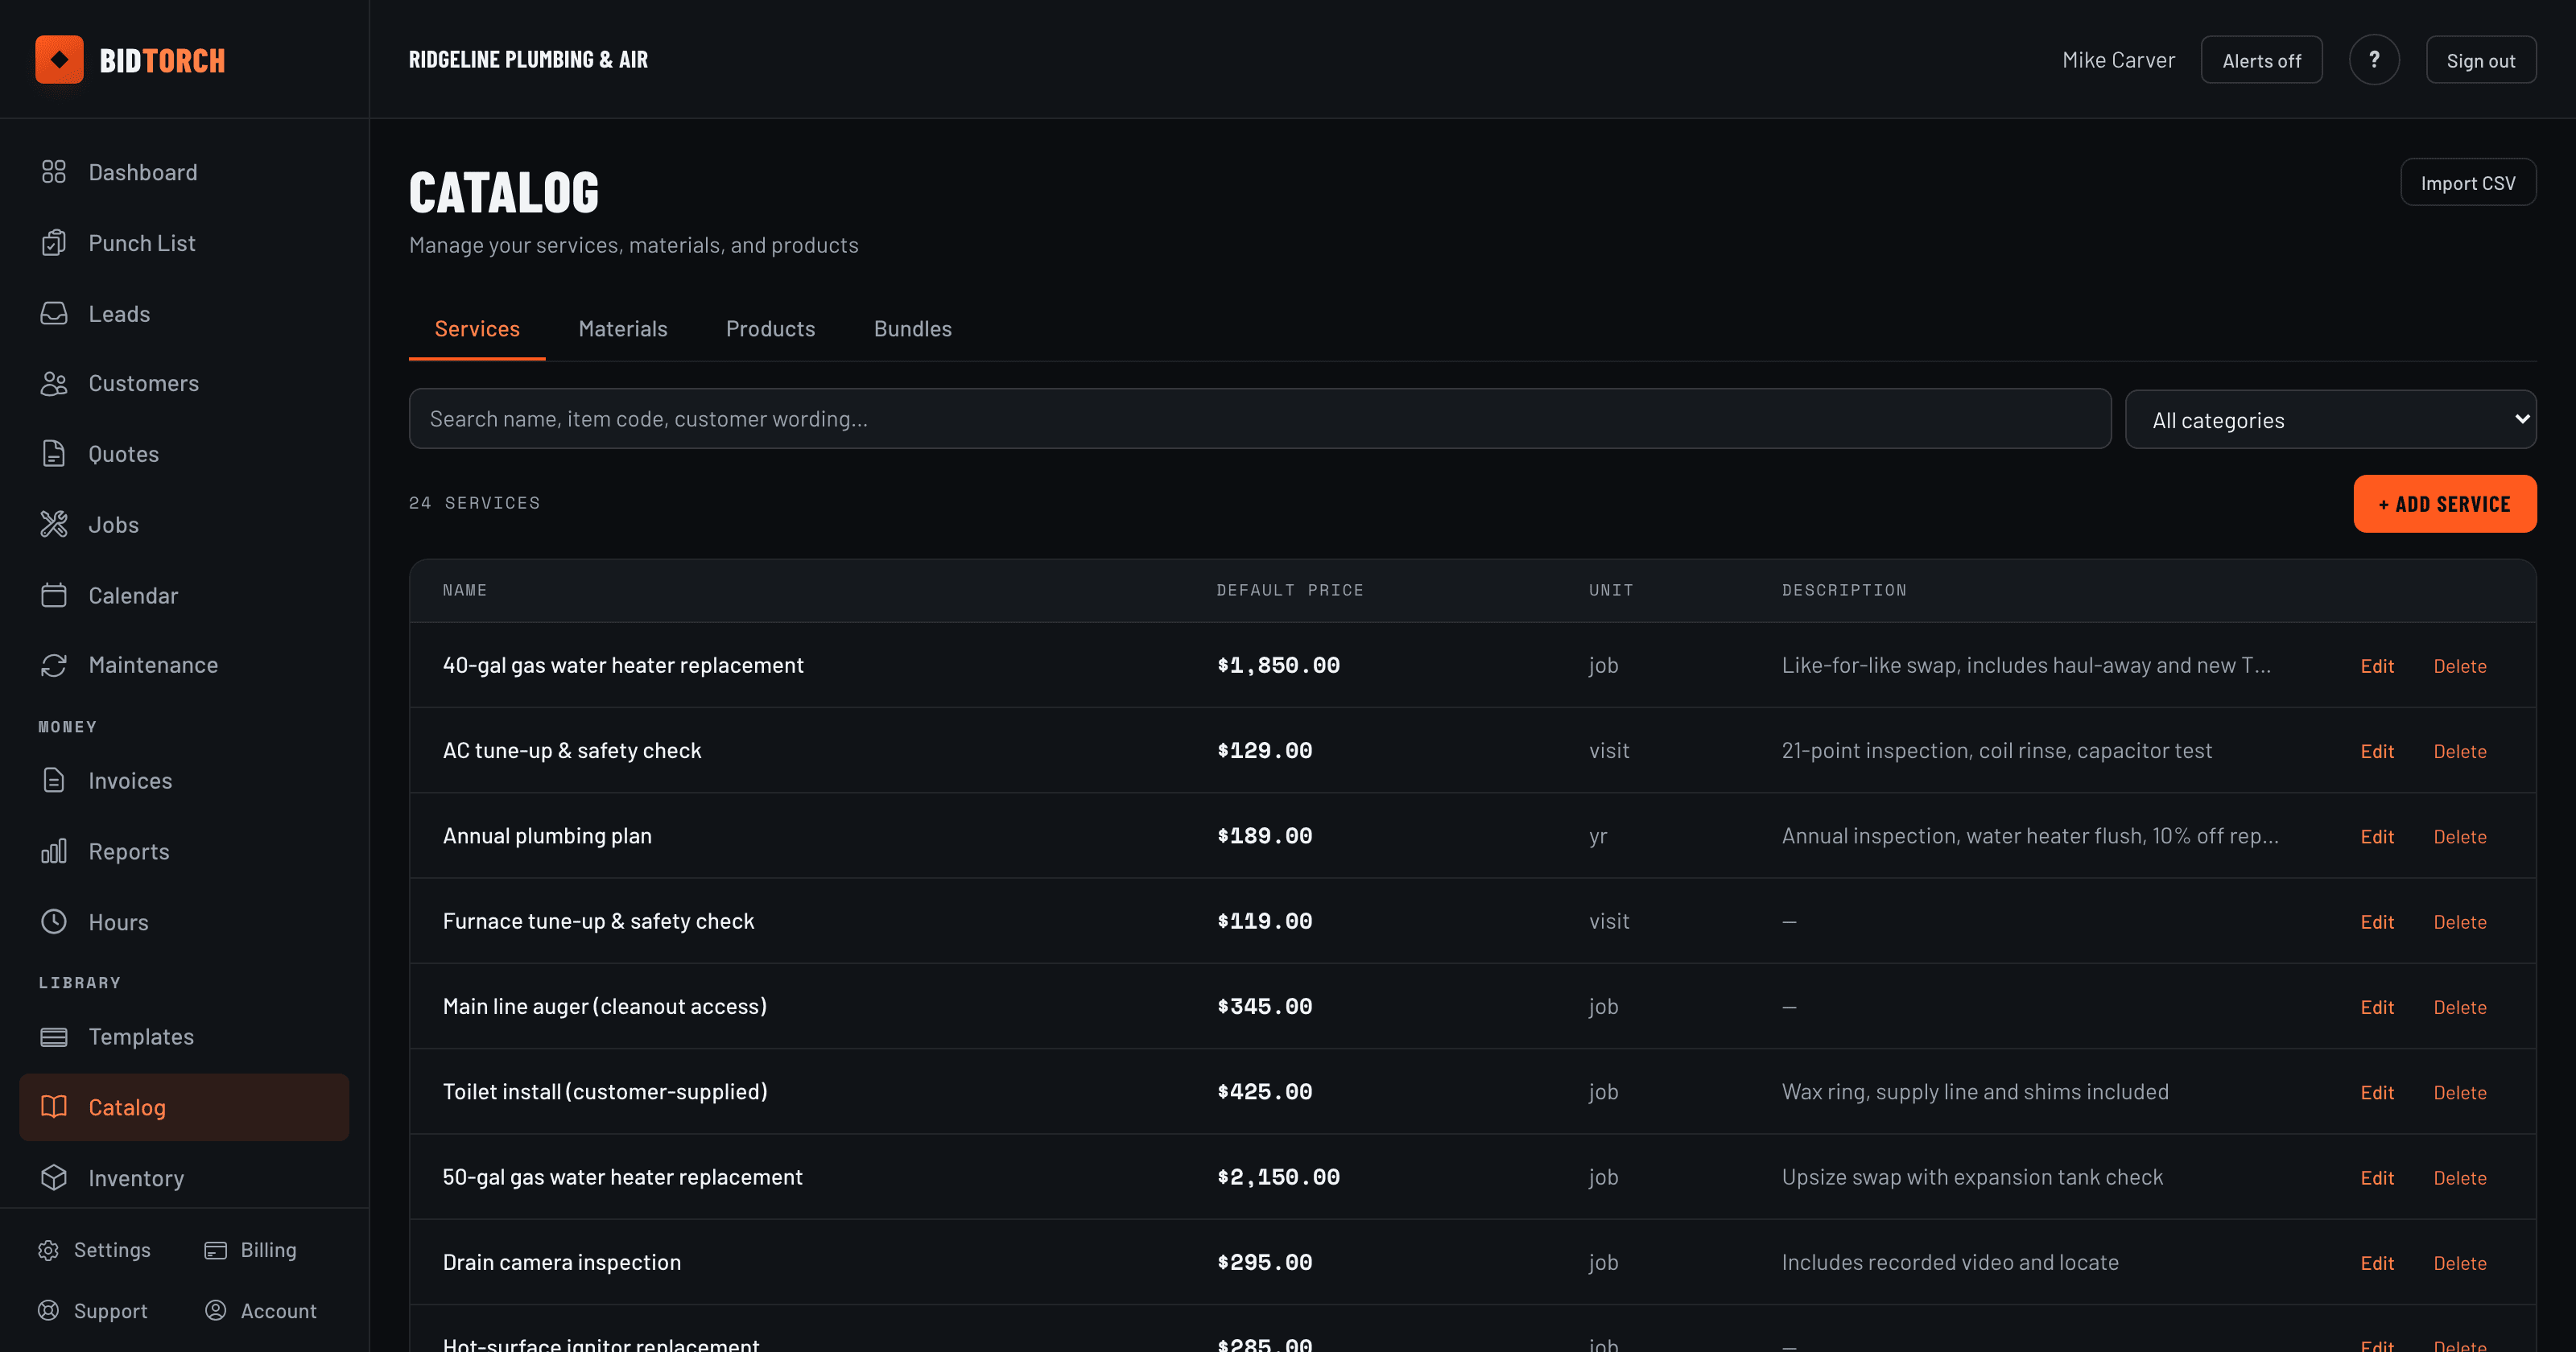Click the Customers people icon
This screenshot has height=1352, width=2576.
coord(54,384)
